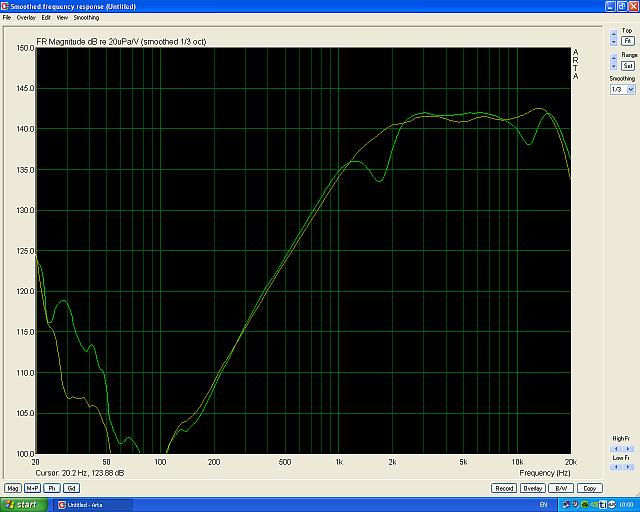Decrease Range with down arrow
Screen dimensions: 640x512
click(613, 66)
